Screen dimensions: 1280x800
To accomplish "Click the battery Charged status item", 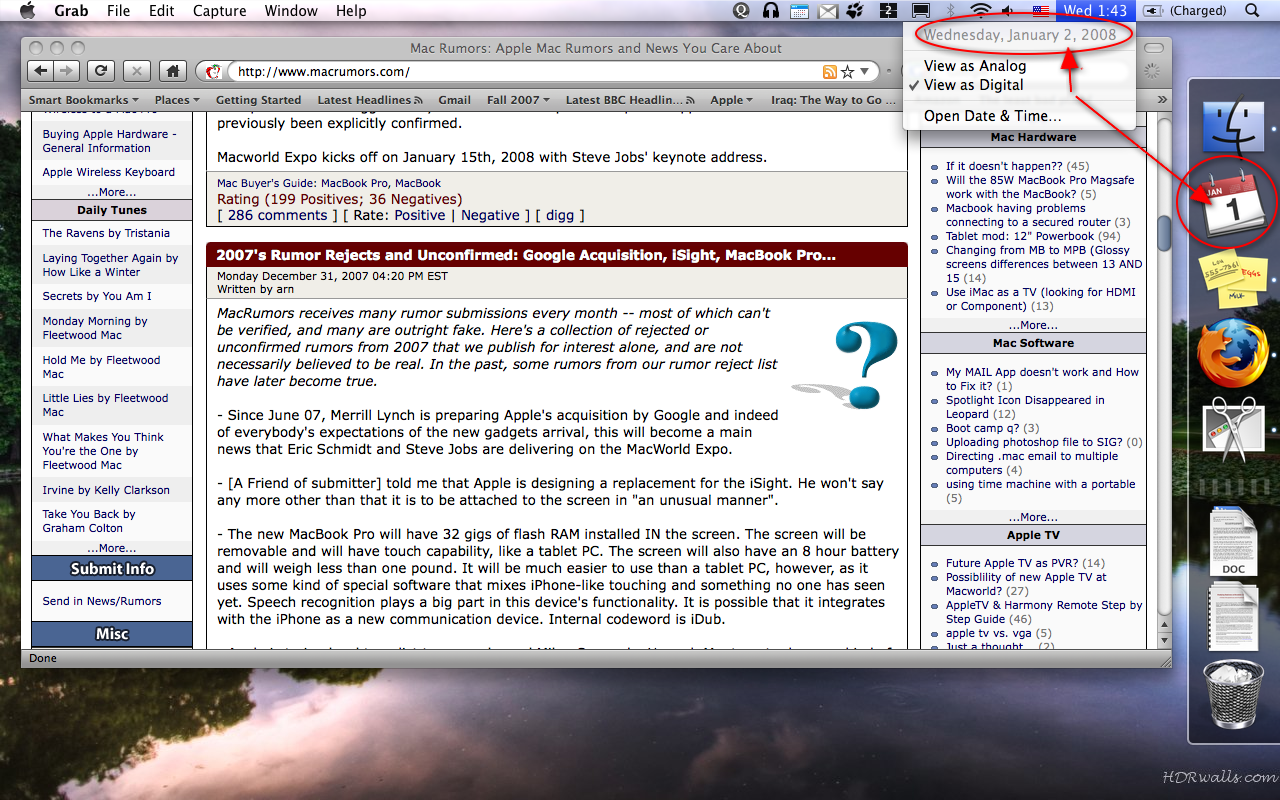I will [1184, 11].
